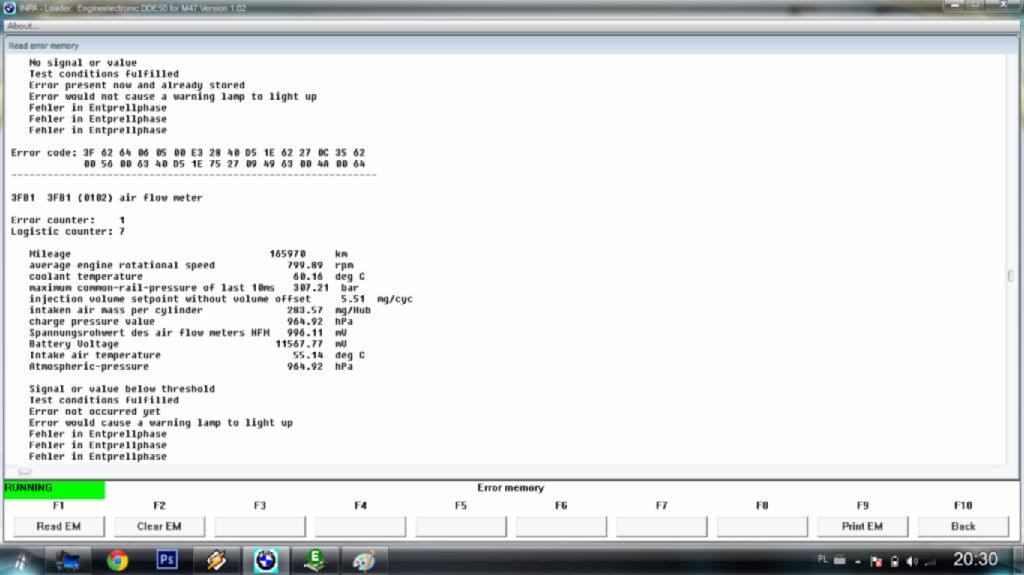This screenshot has height=575, width=1024.
Task: Click the "Logistic counter: 7" line
Action: pos(68,231)
